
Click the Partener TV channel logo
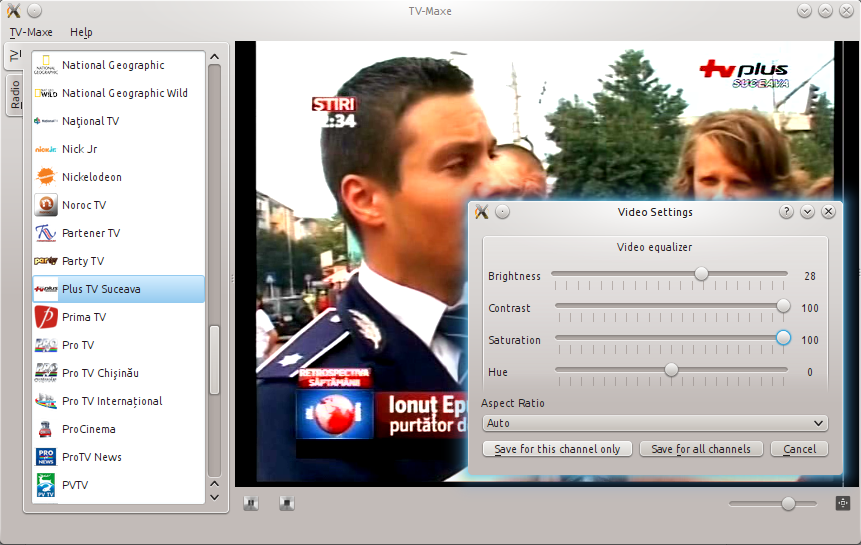point(46,233)
